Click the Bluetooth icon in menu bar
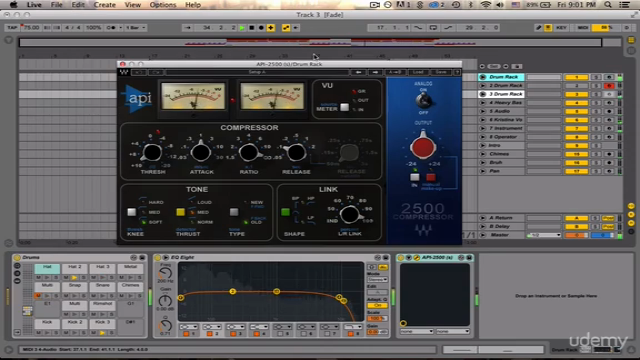 point(471,5)
